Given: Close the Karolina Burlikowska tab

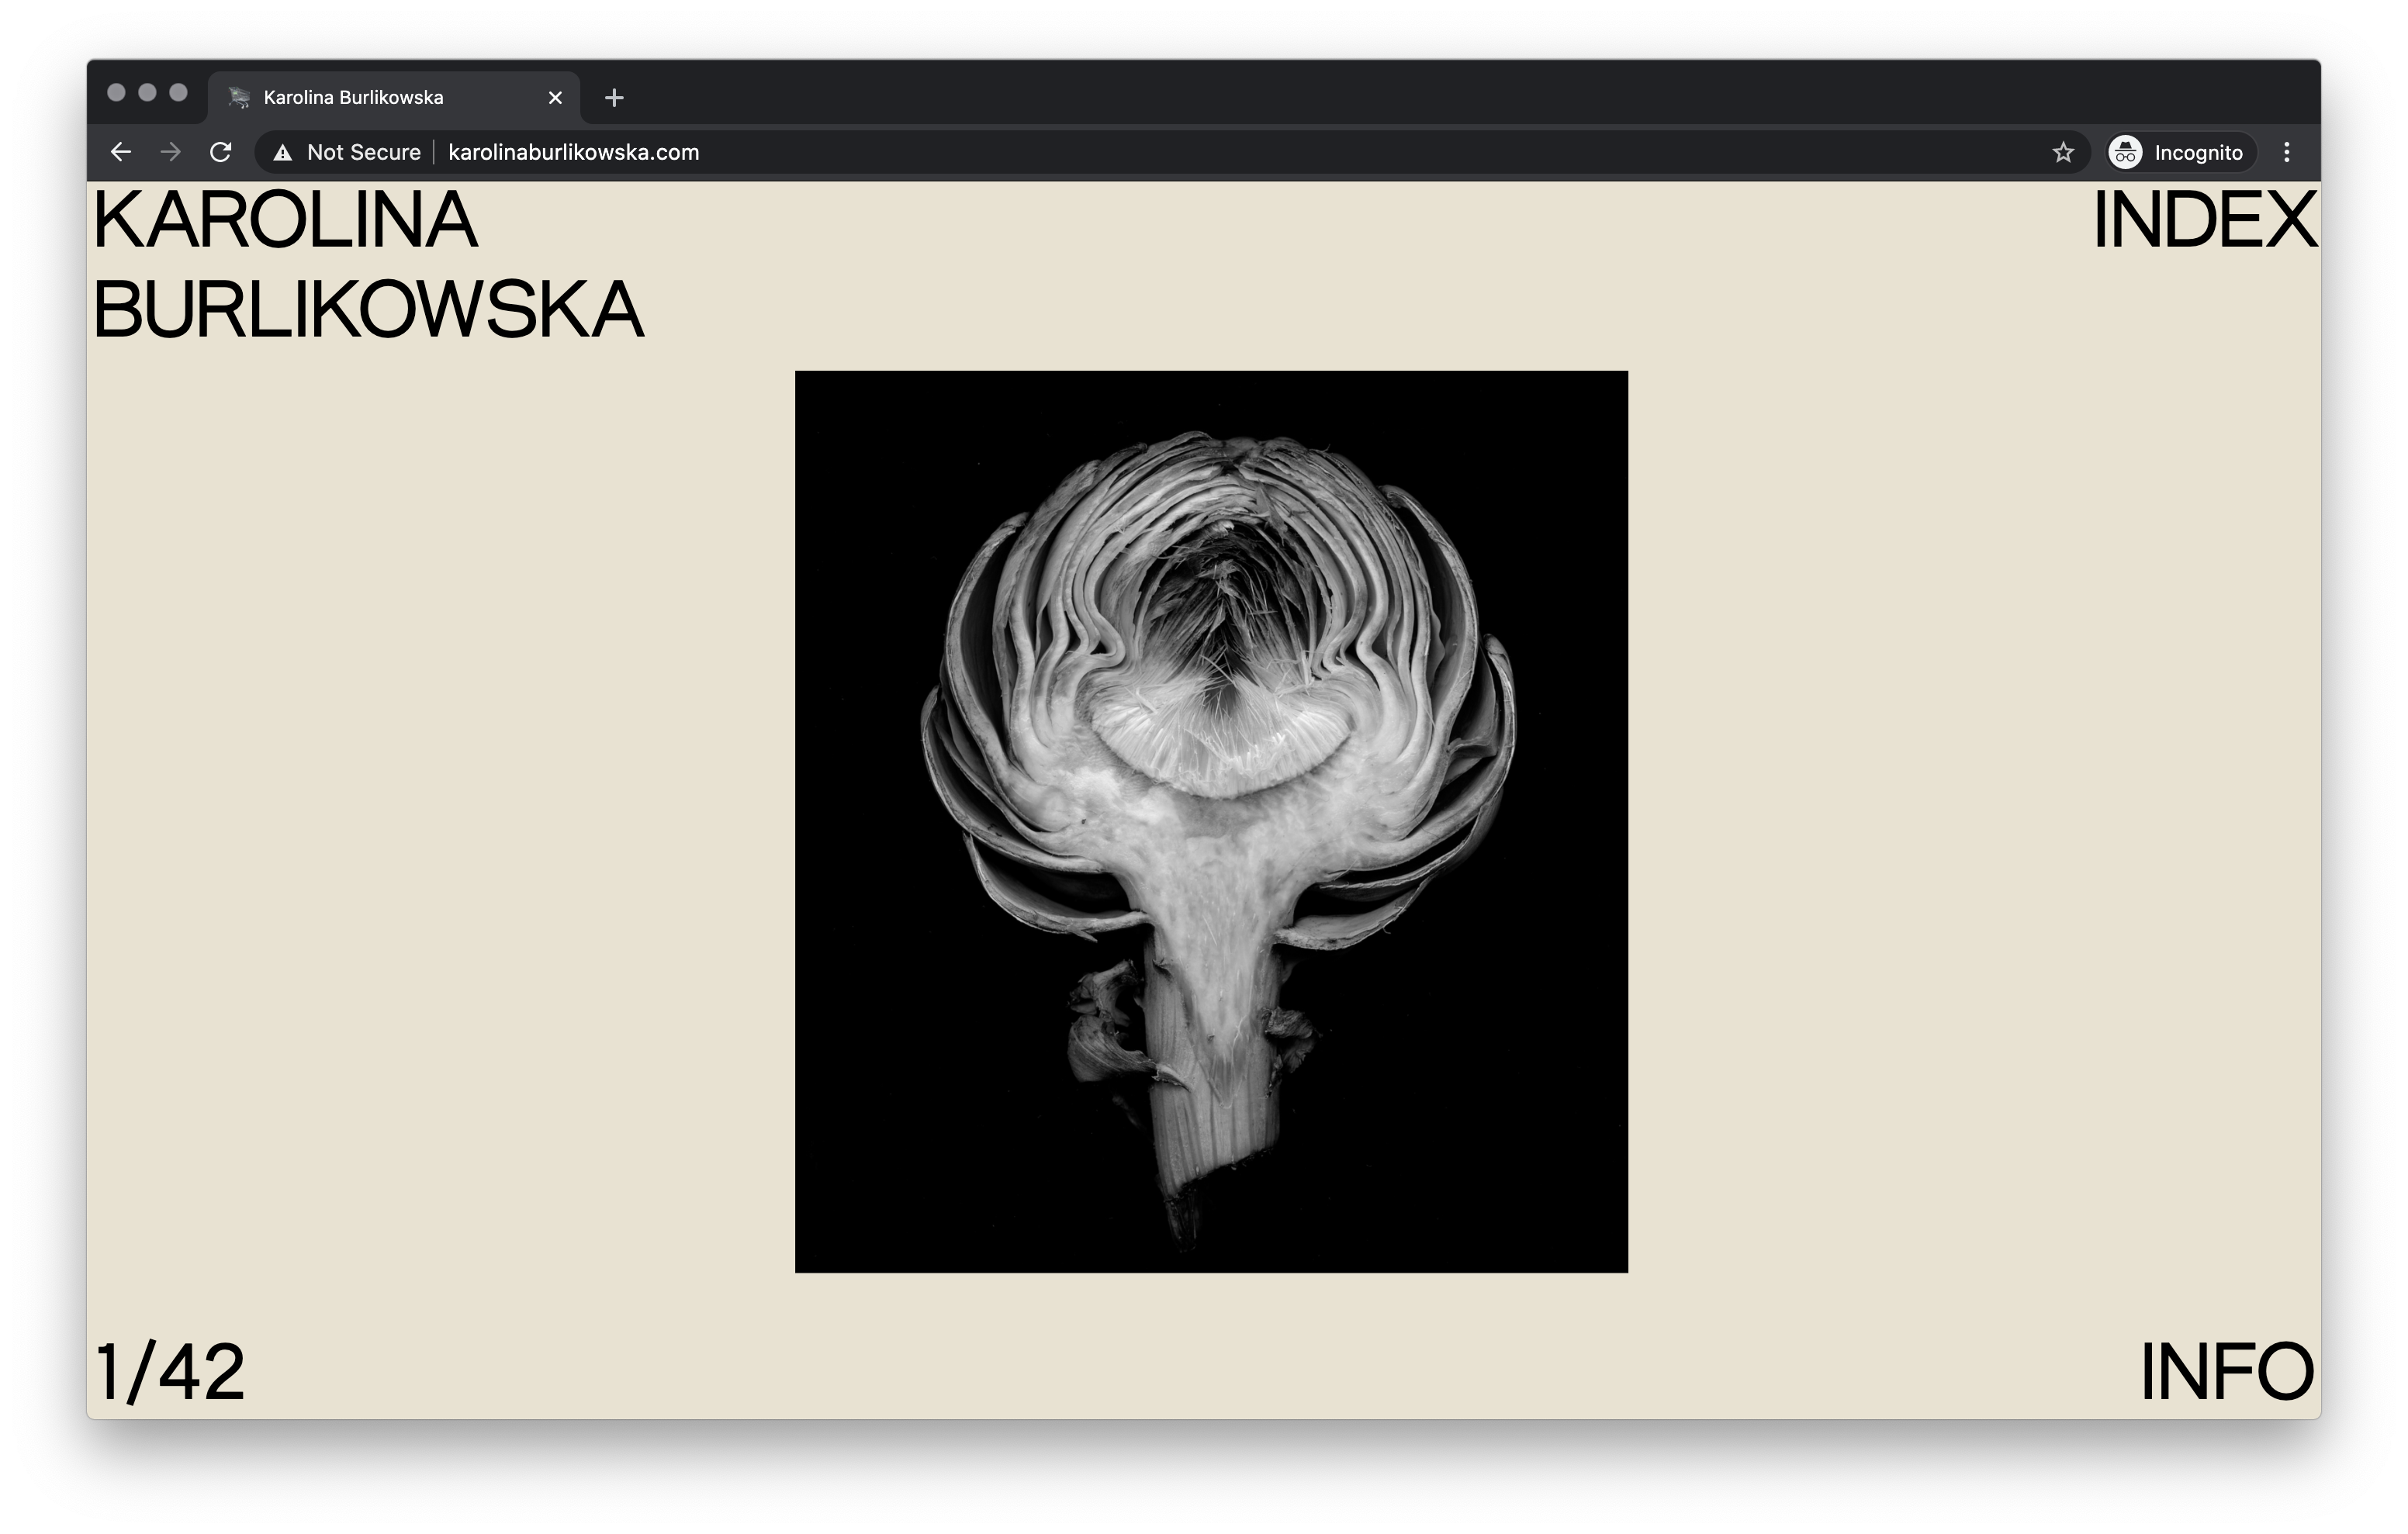Looking at the screenshot, I should tap(556, 98).
